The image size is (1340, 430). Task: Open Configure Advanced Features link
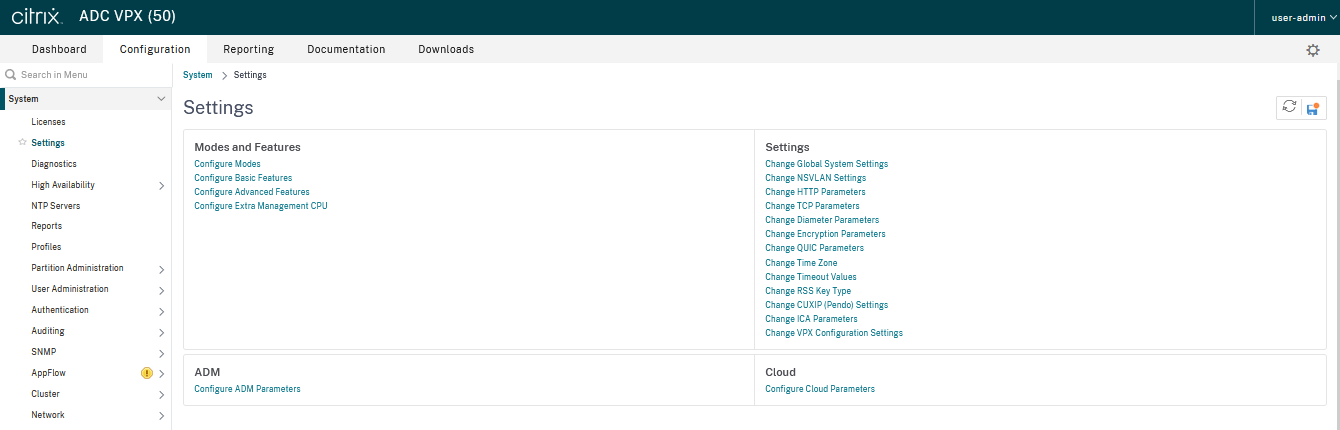coord(252,192)
